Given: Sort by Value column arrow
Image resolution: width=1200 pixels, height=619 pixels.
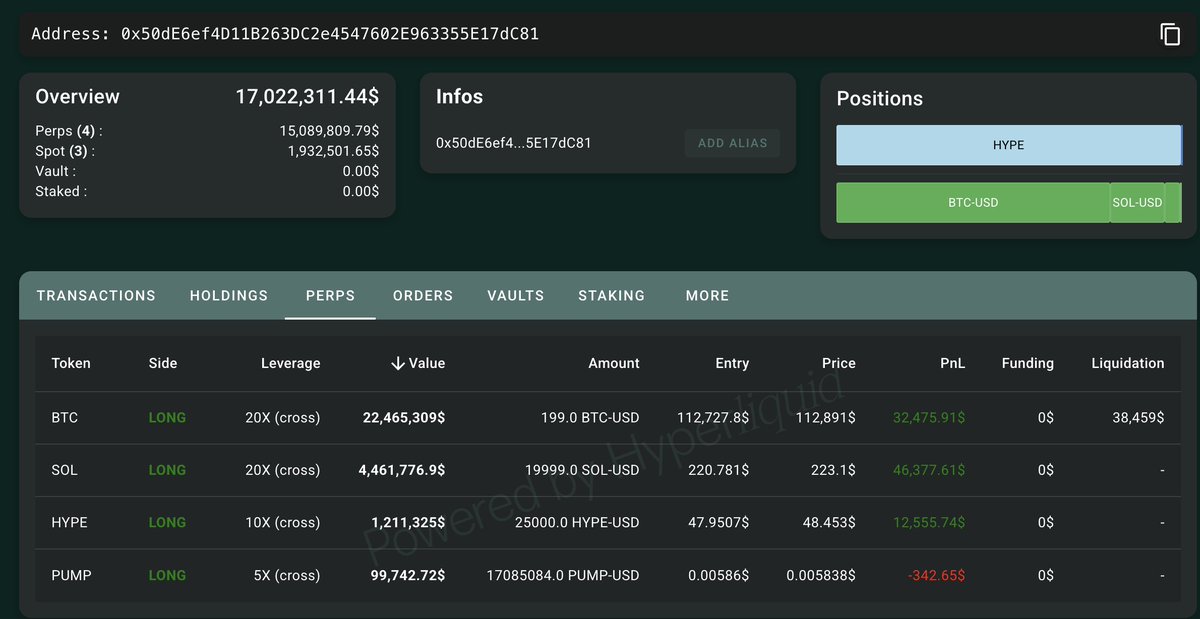Looking at the screenshot, I should (x=398, y=364).
